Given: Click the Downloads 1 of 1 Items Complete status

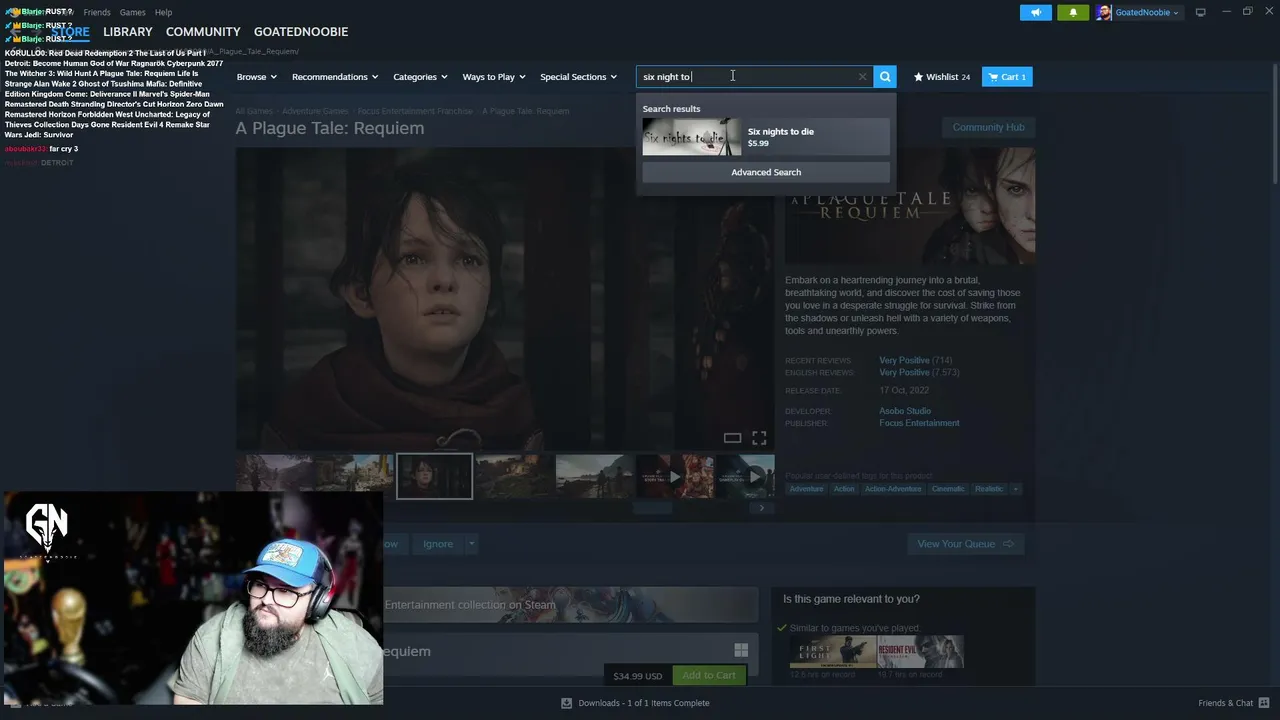Looking at the screenshot, I should point(644,703).
